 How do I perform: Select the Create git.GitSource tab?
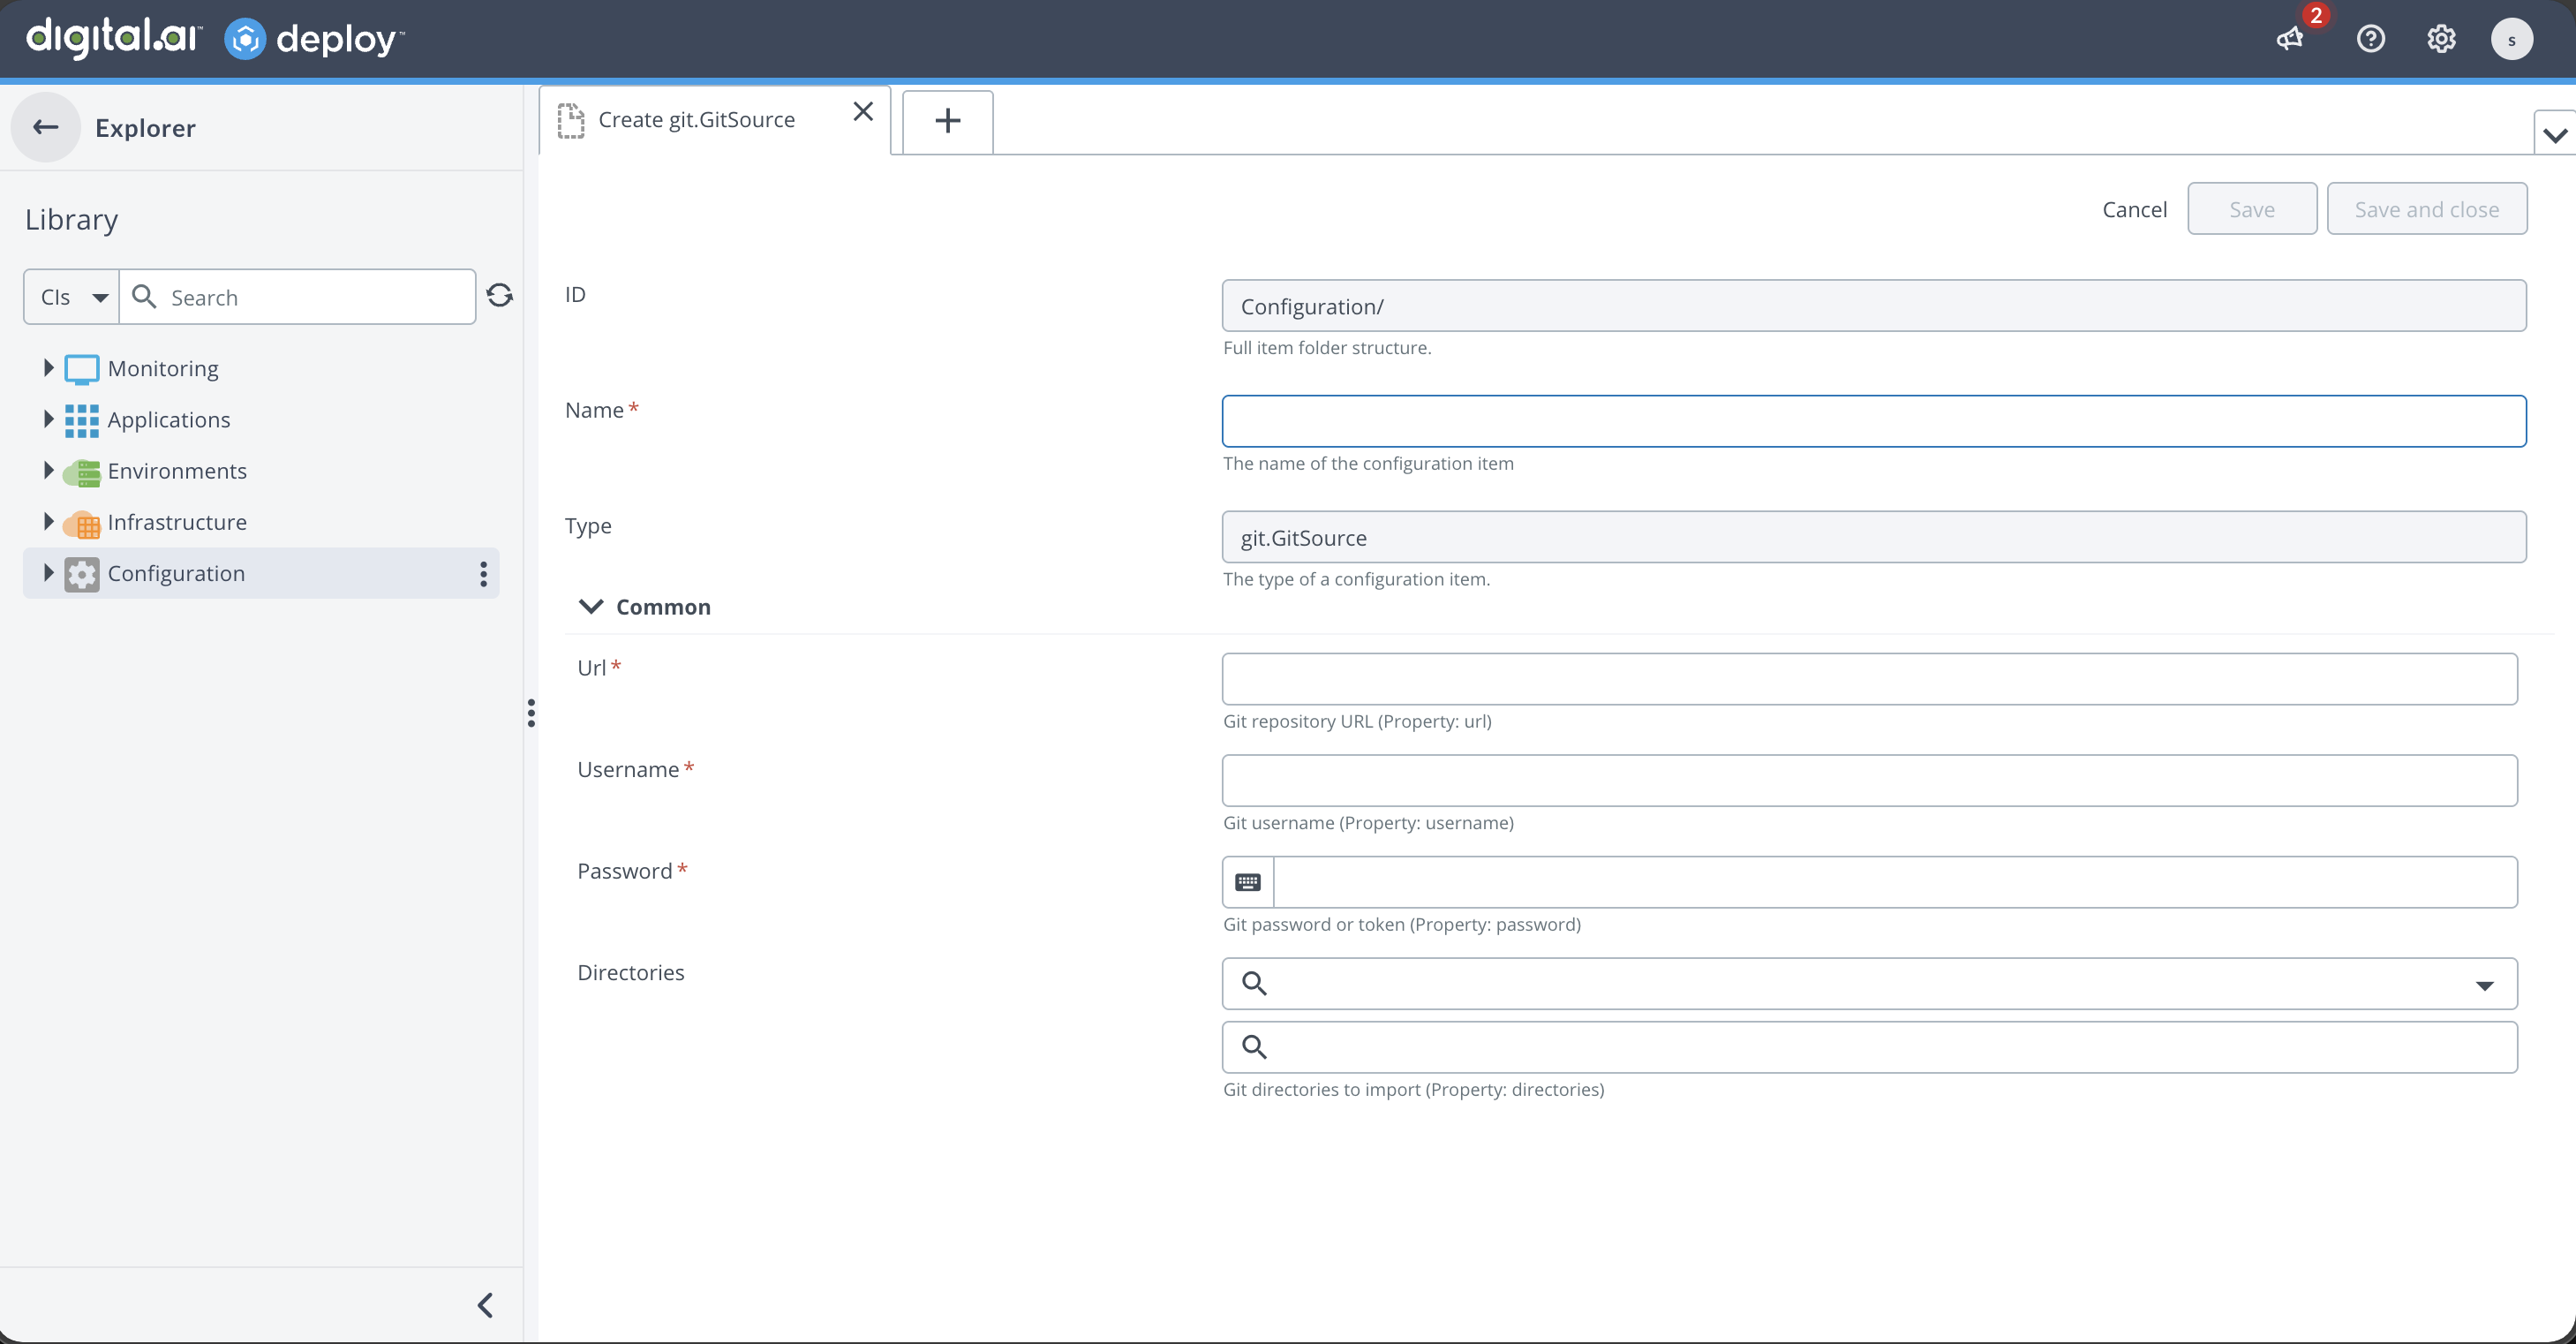(696, 120)
